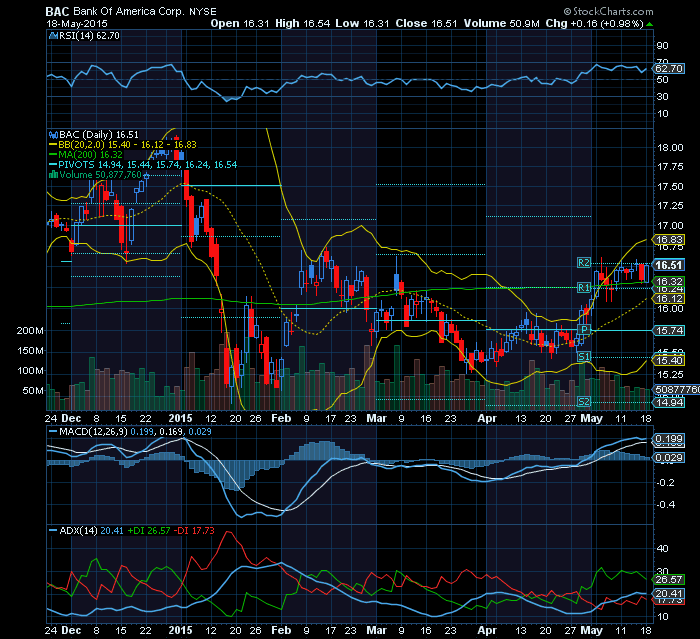
Task: Click the 62.70 RSI value tag
Action: tap(669, 69)
